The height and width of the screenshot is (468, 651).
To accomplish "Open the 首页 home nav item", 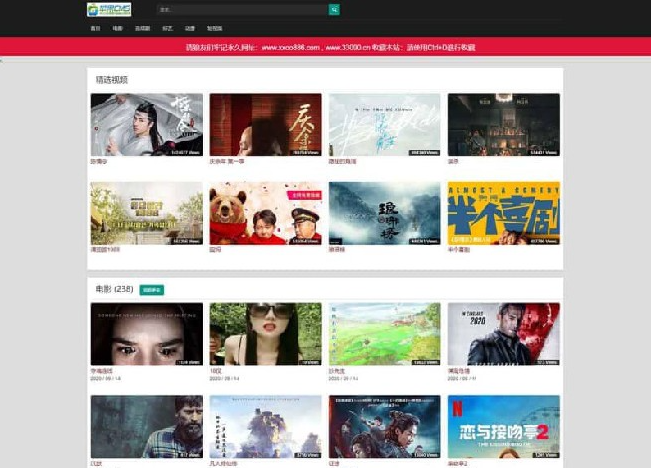I will coord(95,28).
